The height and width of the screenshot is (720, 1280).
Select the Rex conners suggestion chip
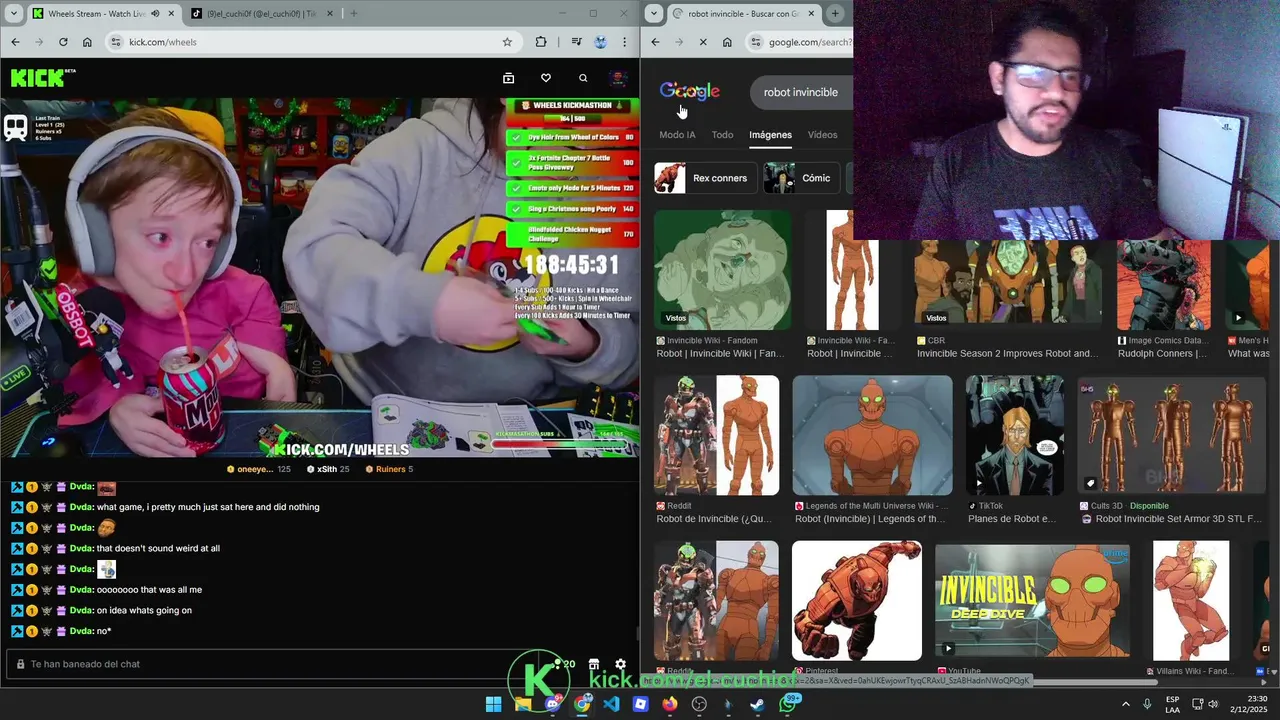(x=704, y=178)
